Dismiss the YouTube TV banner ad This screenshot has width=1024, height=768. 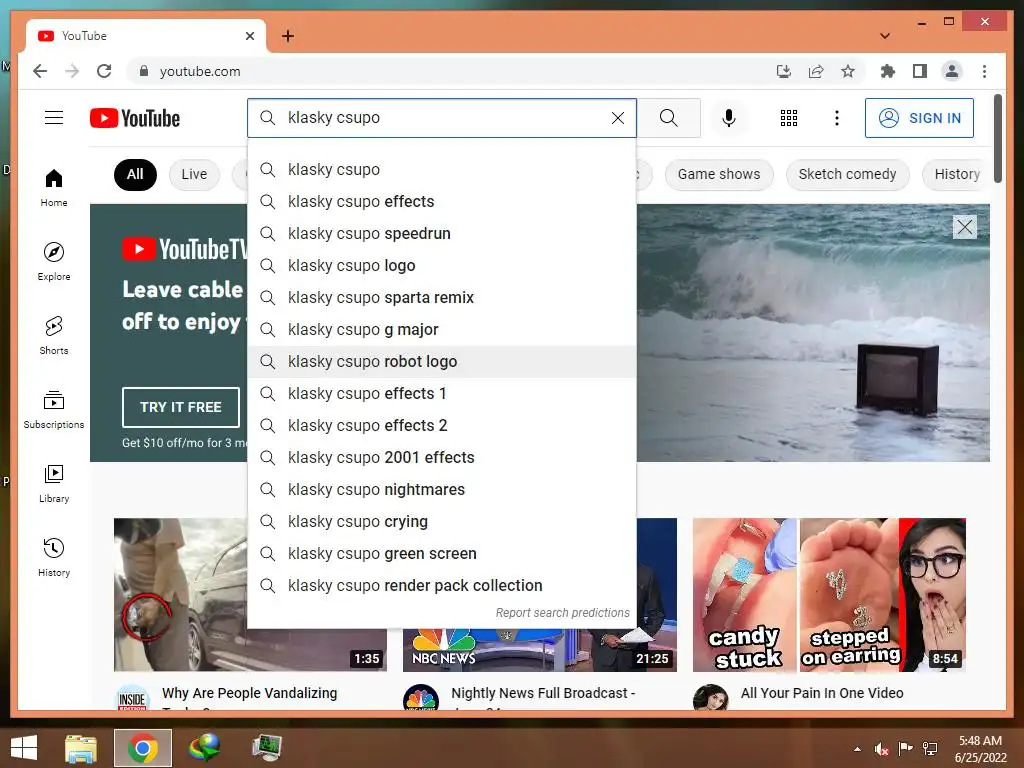(965, 227)
